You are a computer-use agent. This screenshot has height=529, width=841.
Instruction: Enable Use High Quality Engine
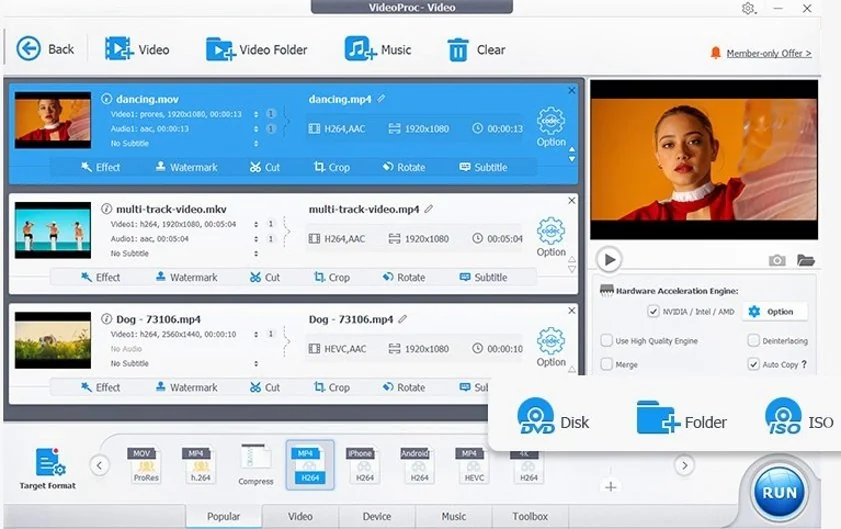click(607, 341)
